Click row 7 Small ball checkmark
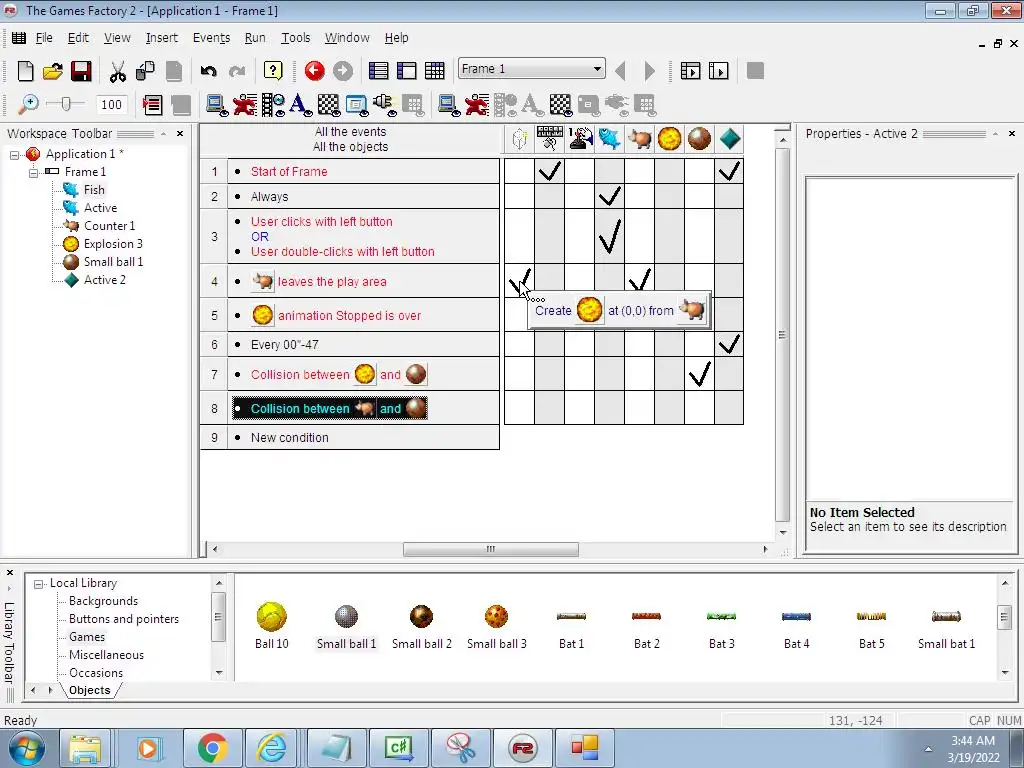 coord(699,374)
